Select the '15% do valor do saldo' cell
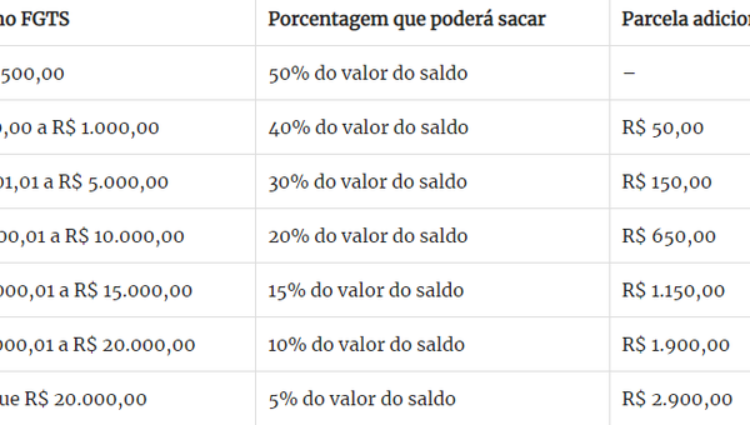Viewport: 750px width, 425px height. [x=366, y=291]
